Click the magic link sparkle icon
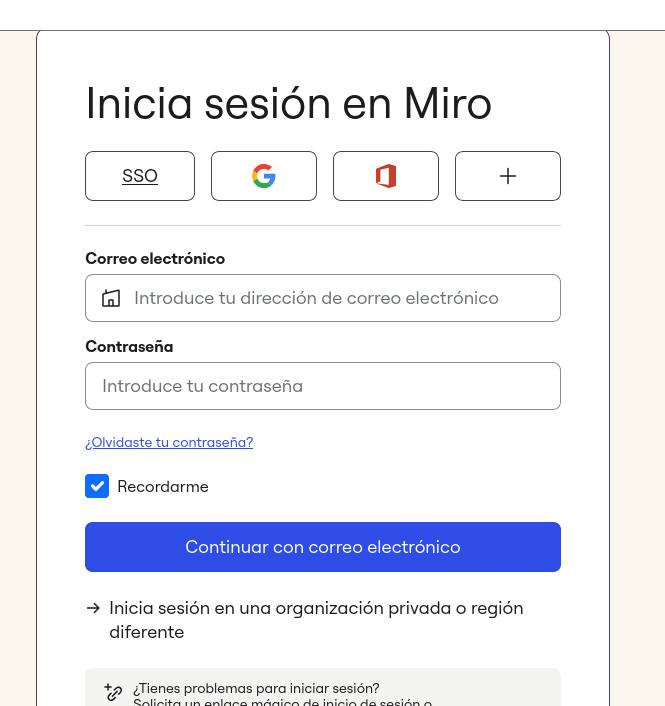The width and height of the screenshot is (665, 706). coord(113,691)
